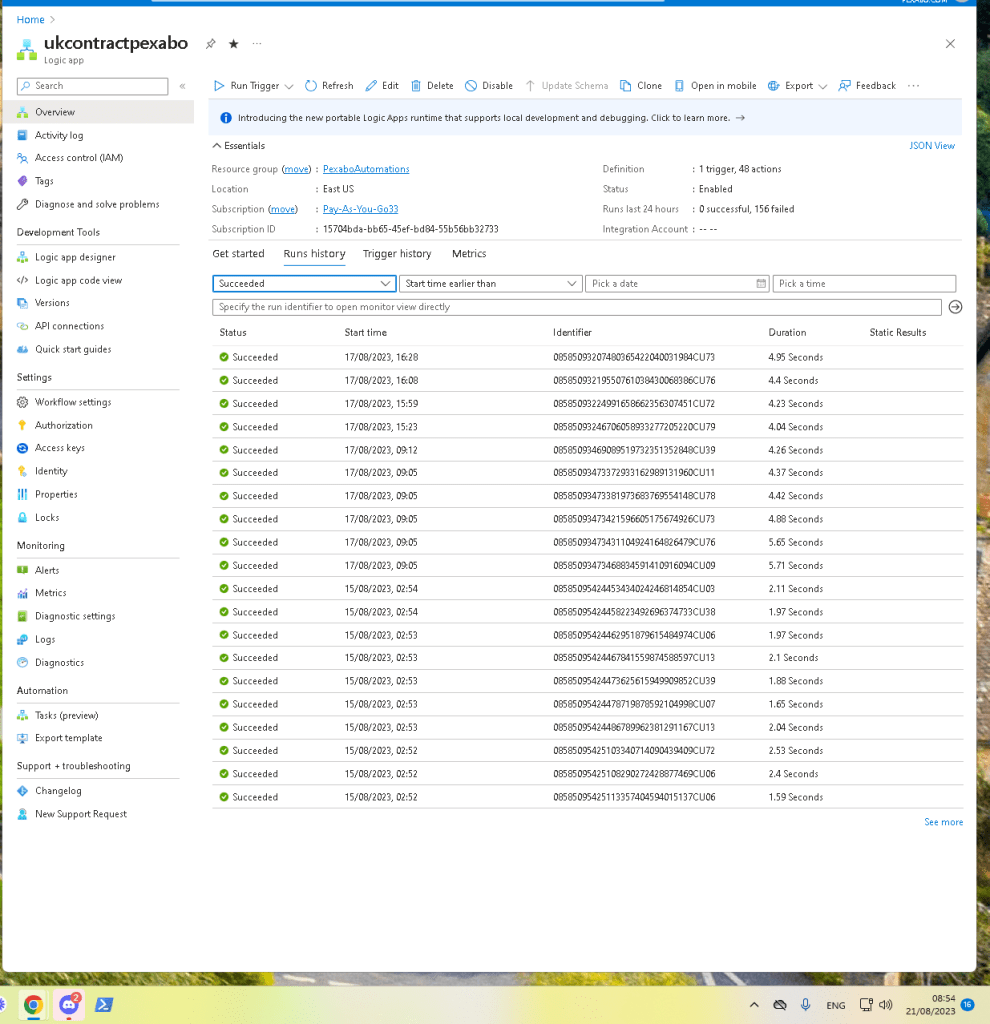The width and height of the screenshot is (990, 1024).
Task: Open JSON View link
Action: (932, 146)
